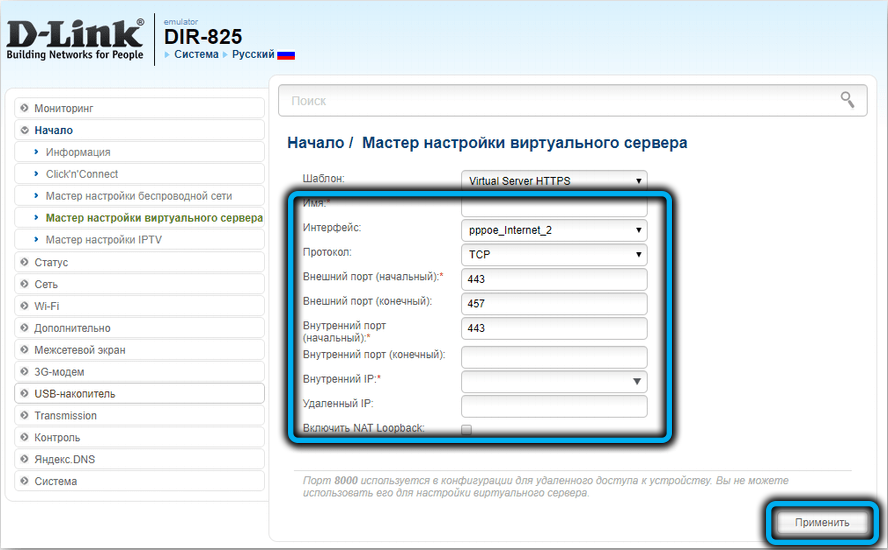Viewport: 888px width, 550px height.
Task: Expand the Межсетевой экран section
Action: pyautogui.click(x=80, y=350)
